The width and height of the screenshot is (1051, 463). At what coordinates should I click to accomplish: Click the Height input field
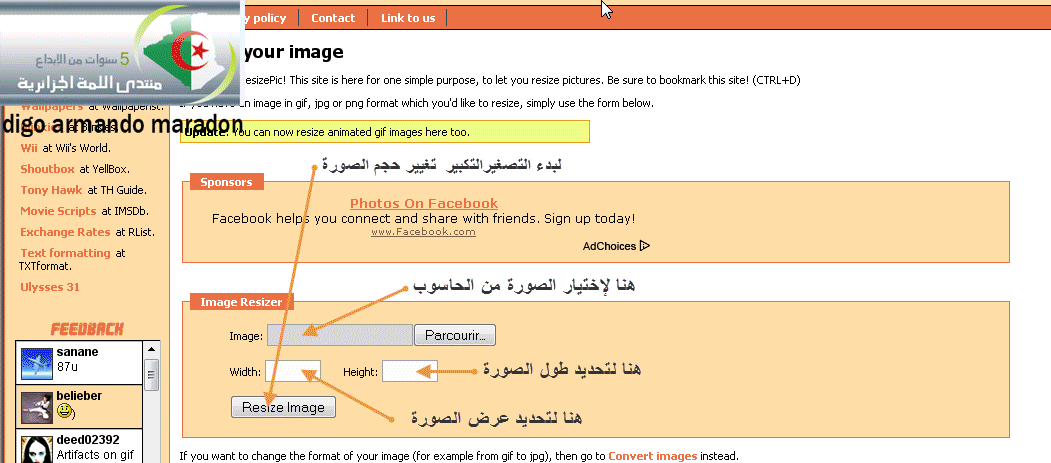tap(410, 372)
